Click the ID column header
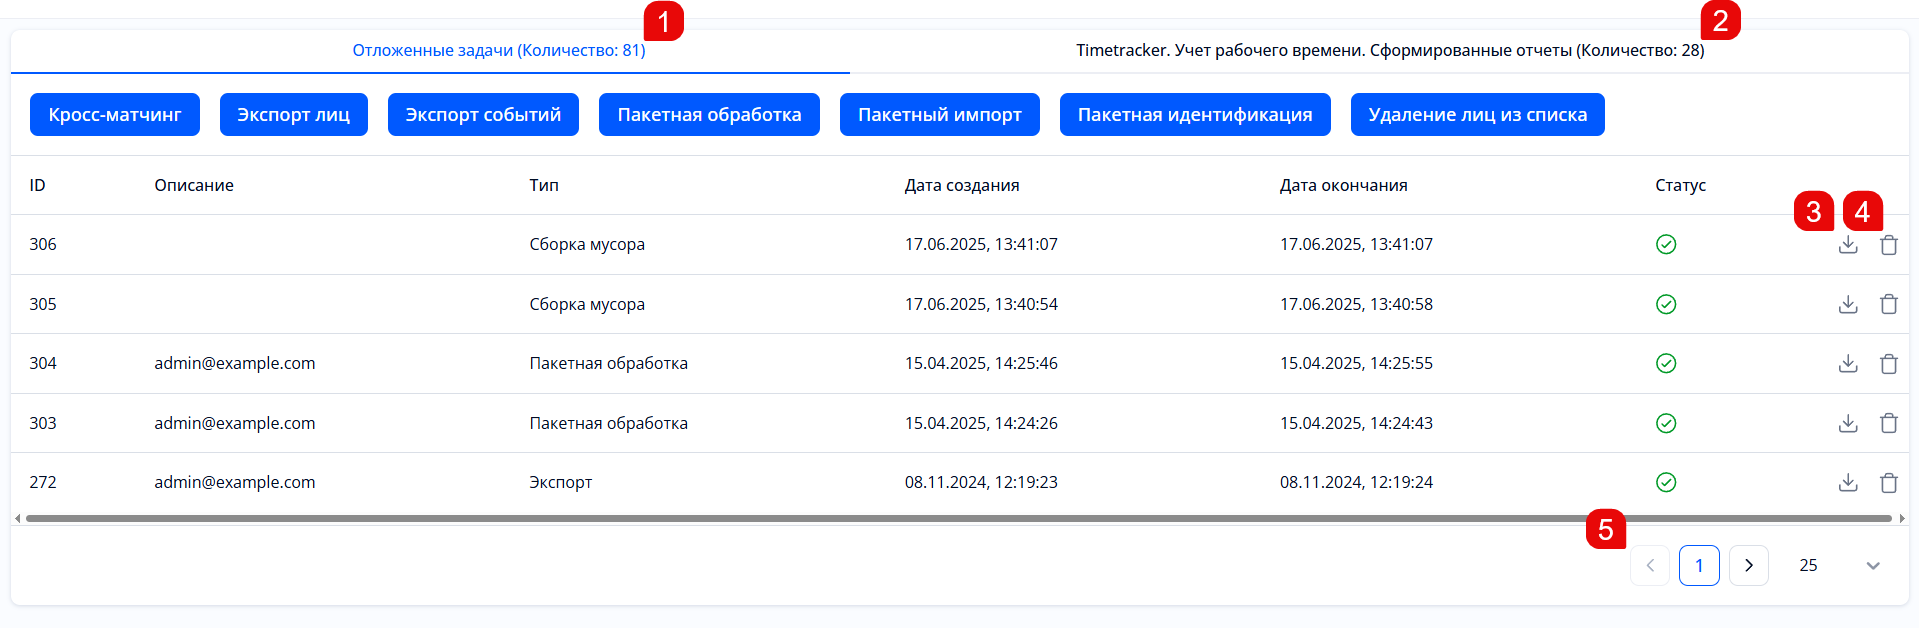This screenshot has height=628, width=1919. click(x=37, y=185)
